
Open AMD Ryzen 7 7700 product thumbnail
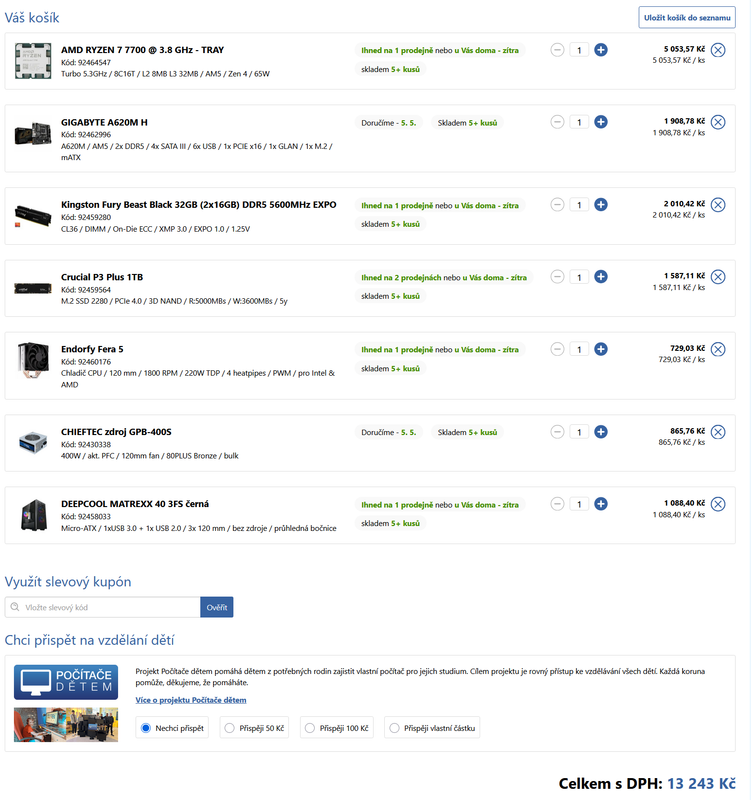pos(33,61)
